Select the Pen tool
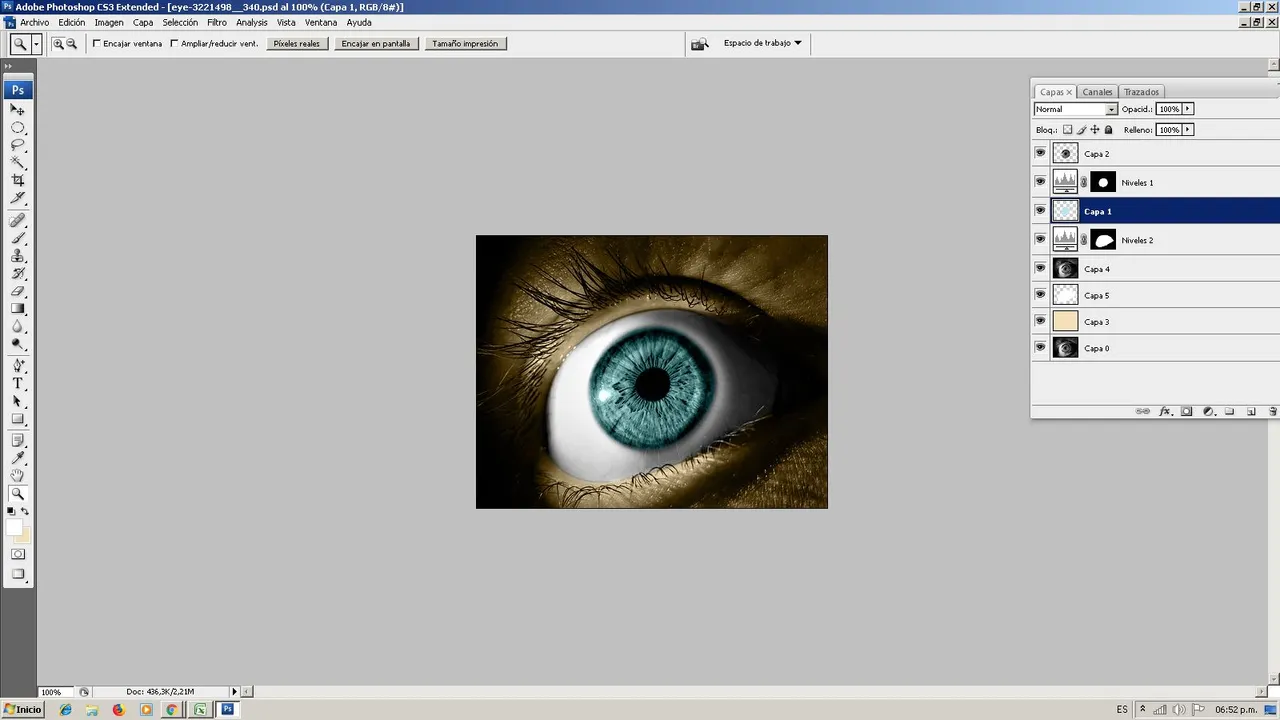This screenshot has width=1280, height=720. [x=18, y=366]
